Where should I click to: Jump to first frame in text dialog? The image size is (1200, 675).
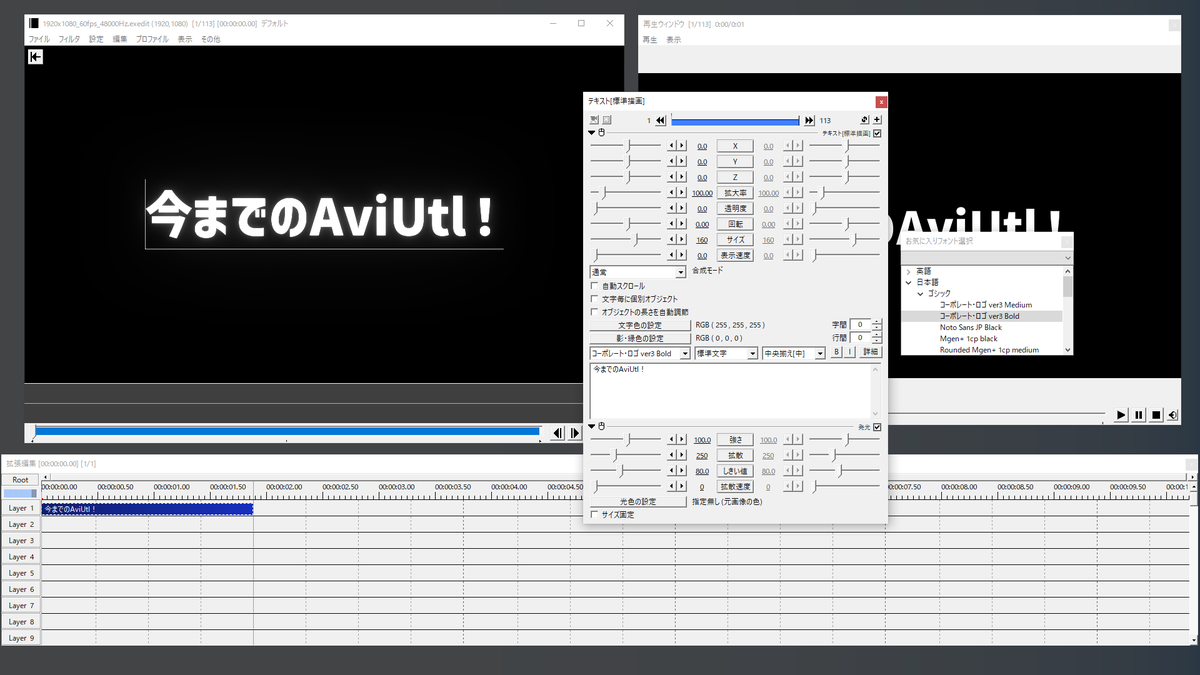[661, 120]
